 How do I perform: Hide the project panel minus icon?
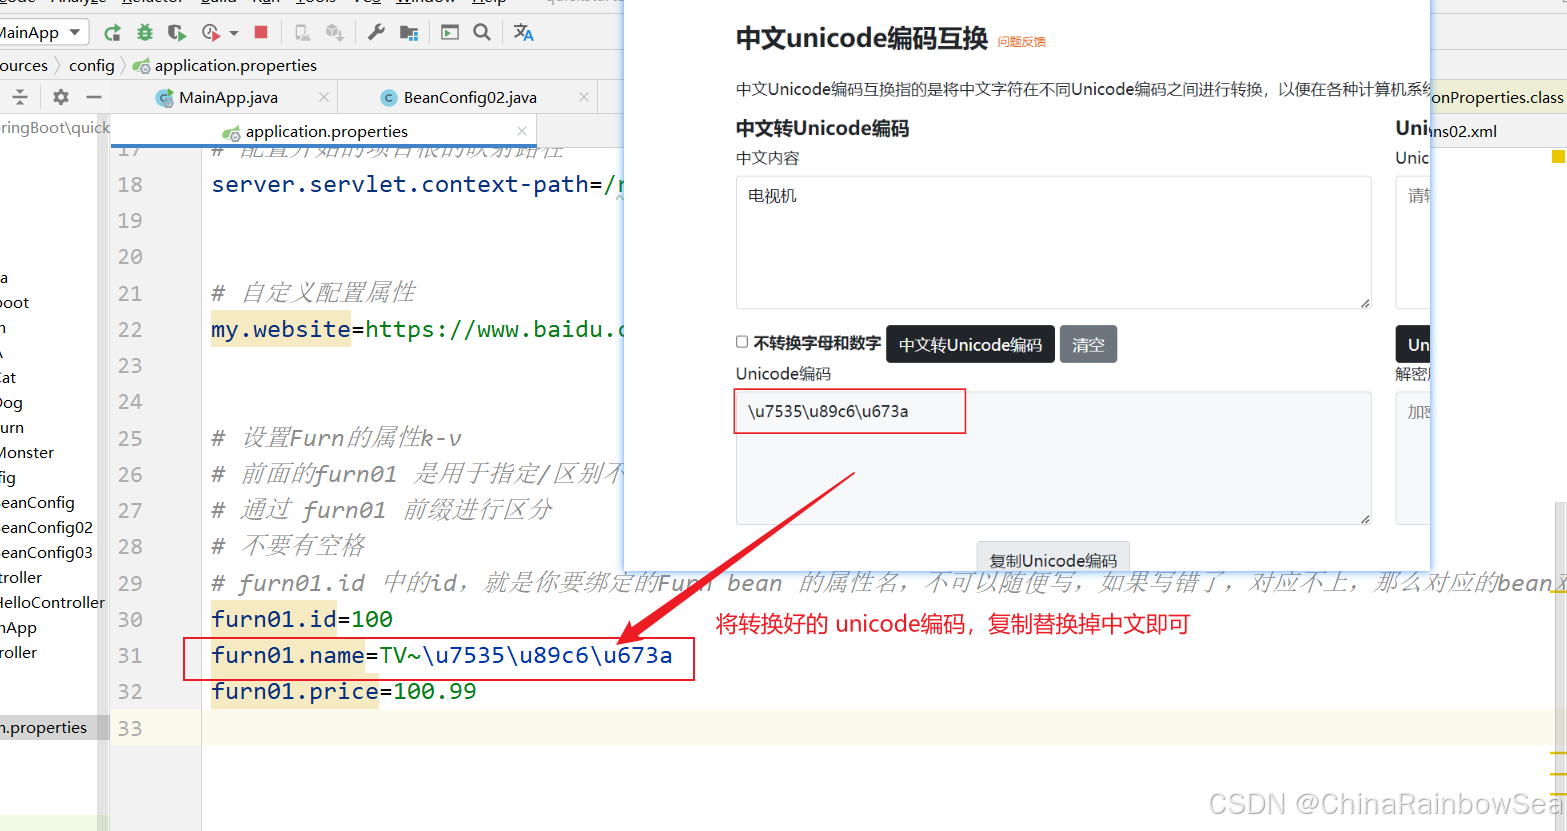94,97
